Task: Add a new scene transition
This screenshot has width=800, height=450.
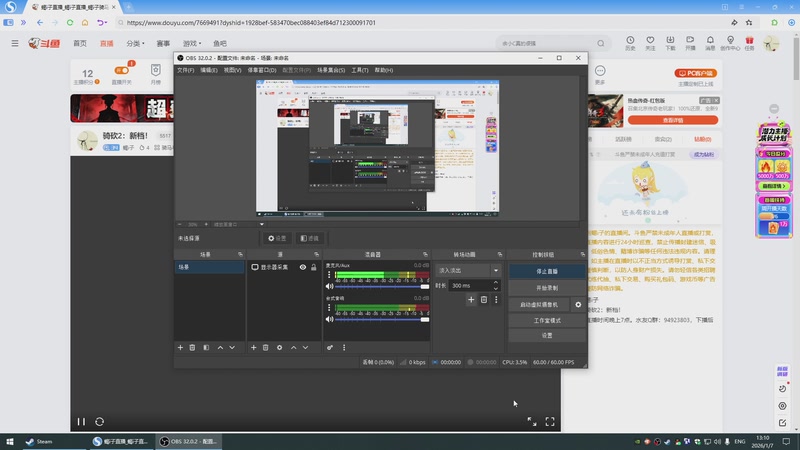Action: point(471,299)
